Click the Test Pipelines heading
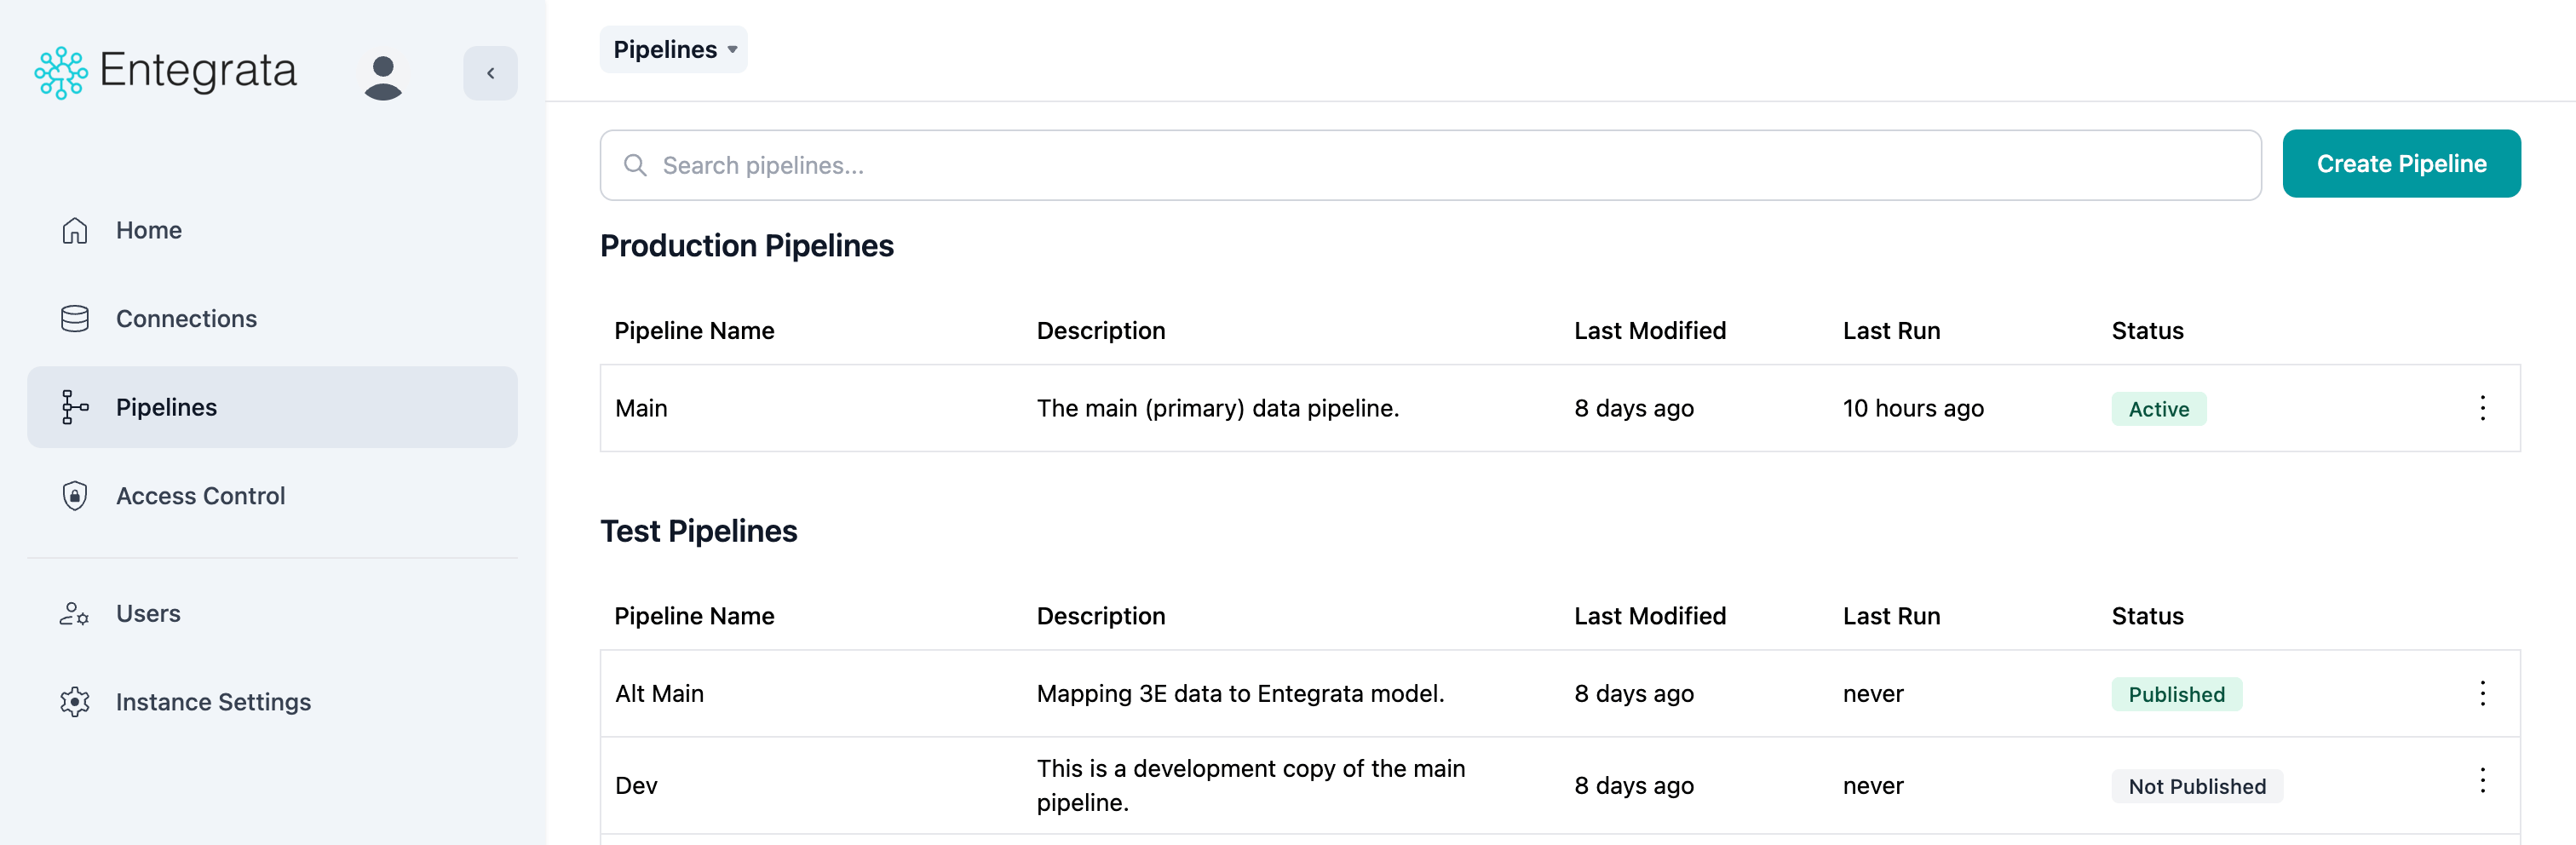The height and width of the screenshot is (845, 2576). pos(698,531)
